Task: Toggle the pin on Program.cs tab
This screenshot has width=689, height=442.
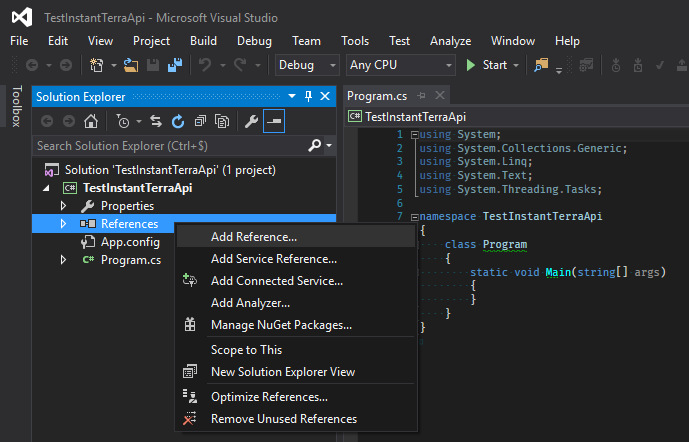Action: pyautogui.click(x=422, y=95)
